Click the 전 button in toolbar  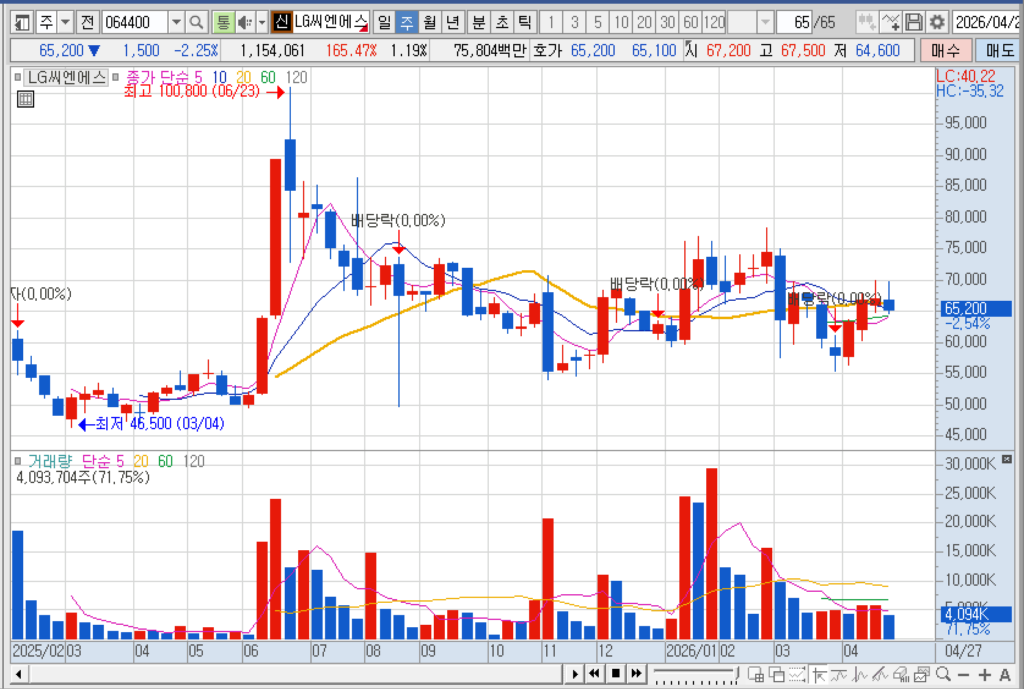point(87,23)
